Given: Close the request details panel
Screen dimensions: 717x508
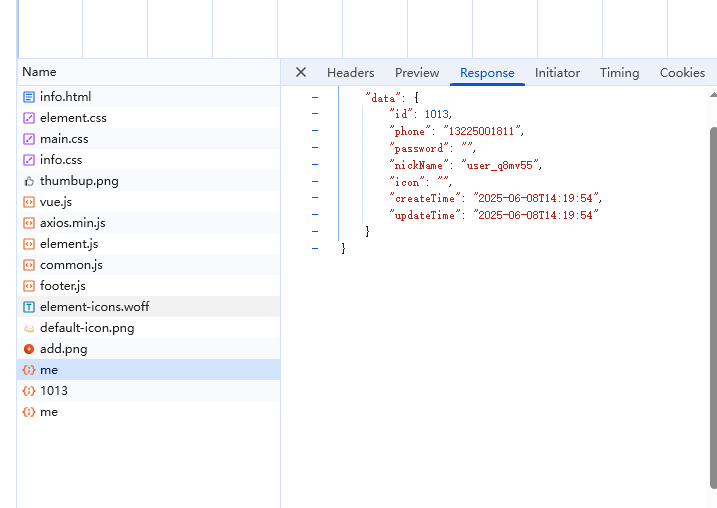Looking at the screenshot, I should click(x=301, y=72).
